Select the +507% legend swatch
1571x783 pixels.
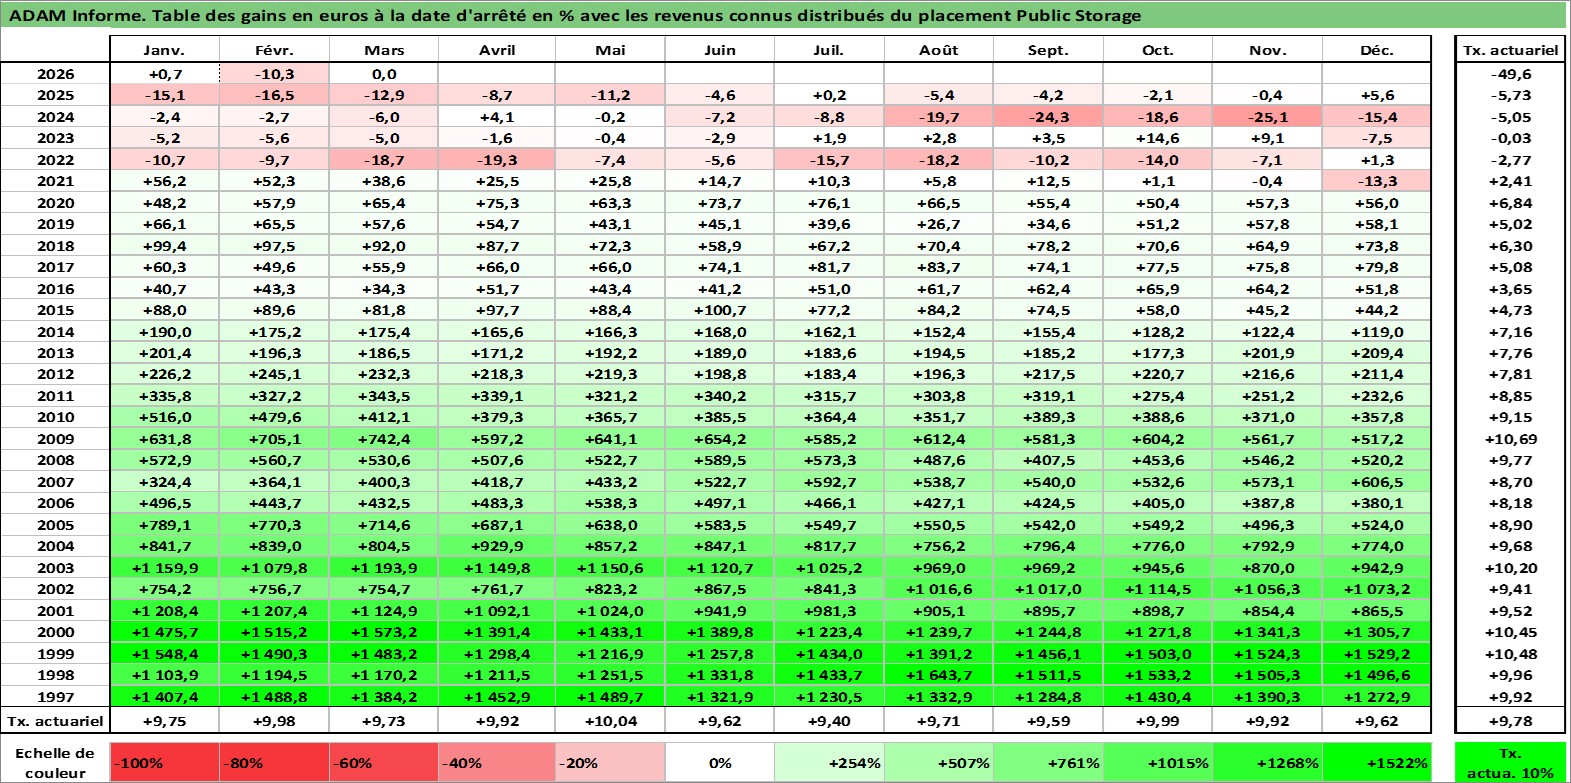tap(939, 762)
